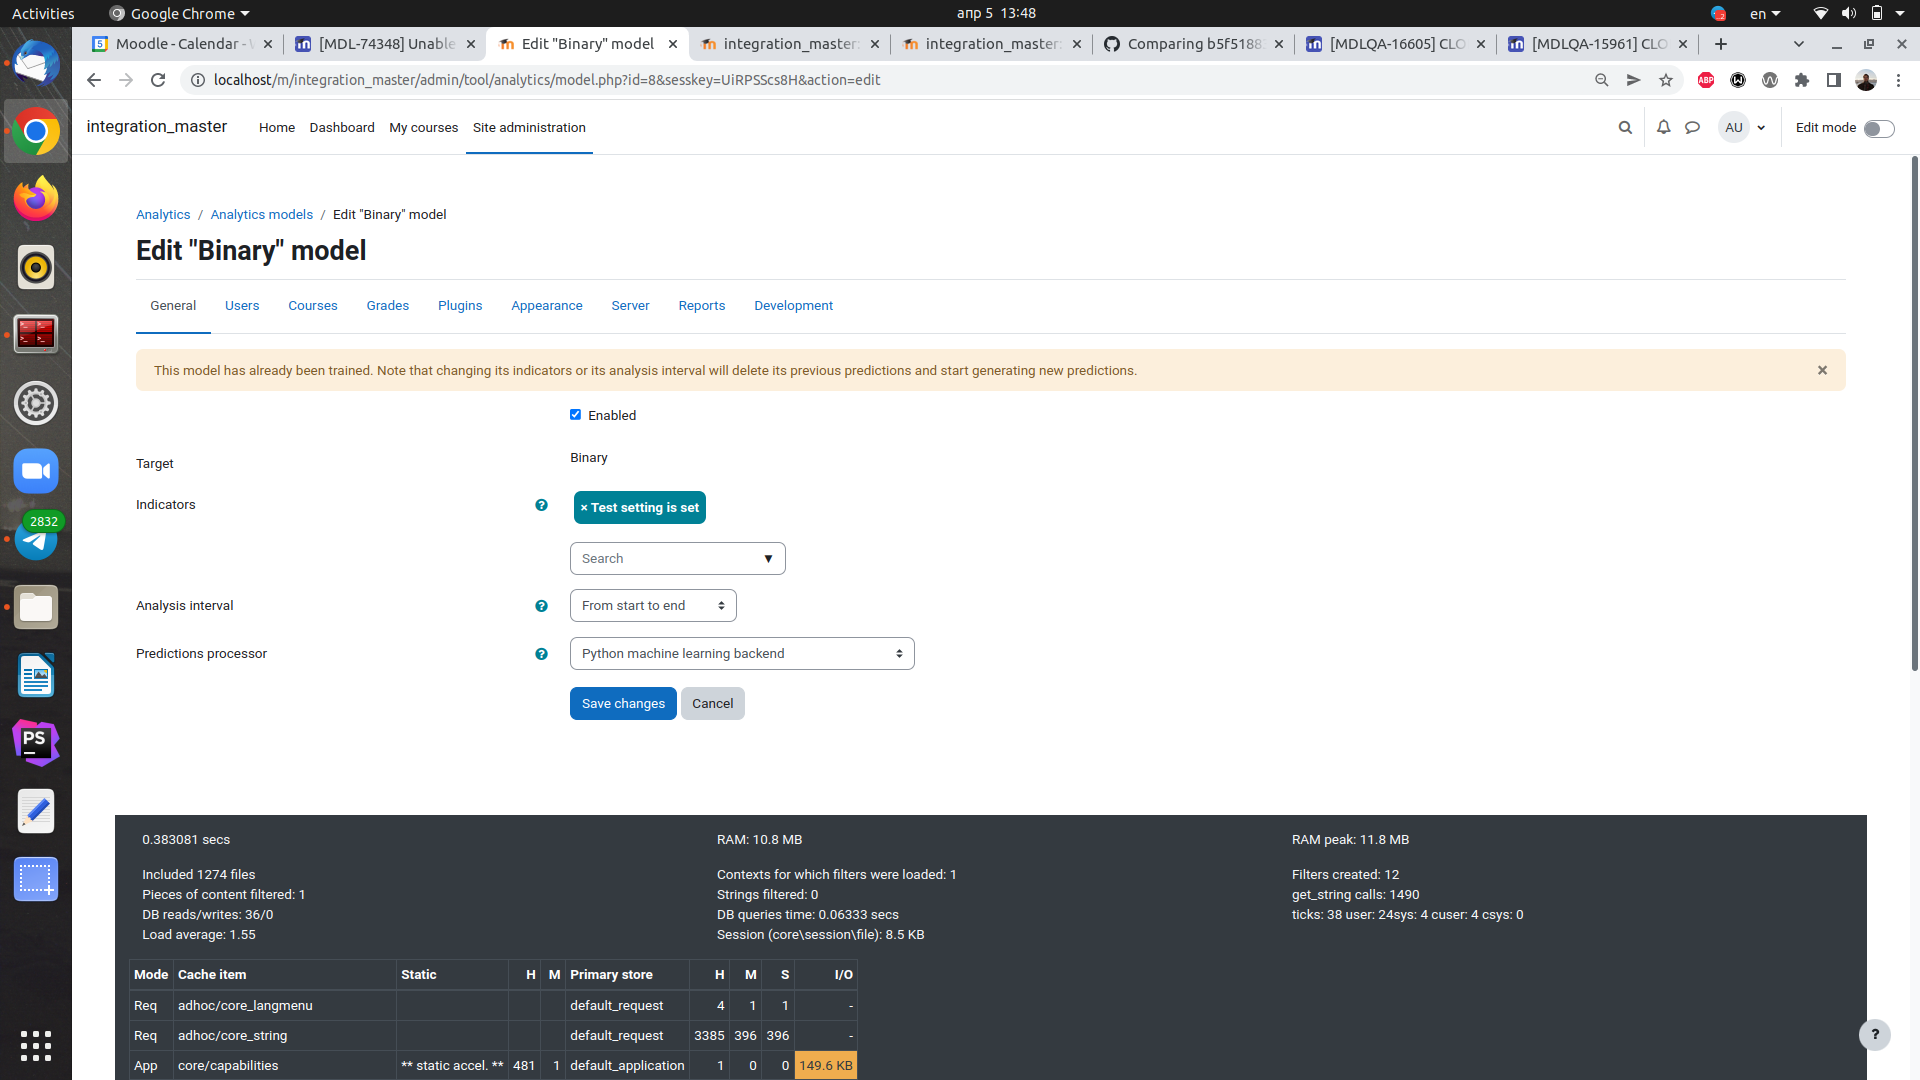Screen dimensions: 1920x1080
Task: Open the system Settings gear dock icon
Action: point(36,403)
